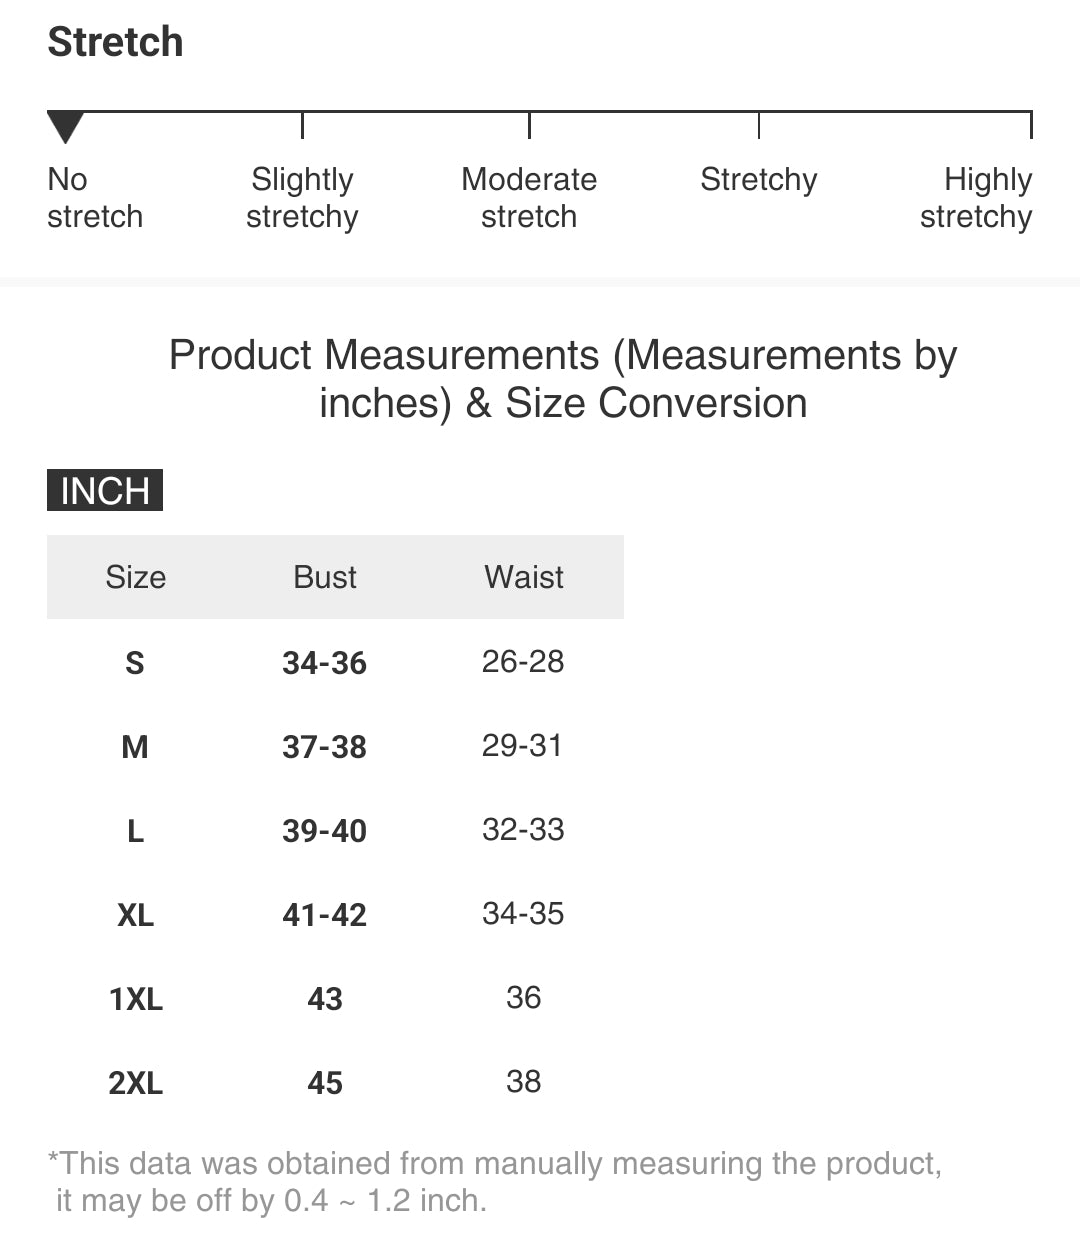Click the stretch indicator triangle marker
1080x1239 pixels.
65,127
